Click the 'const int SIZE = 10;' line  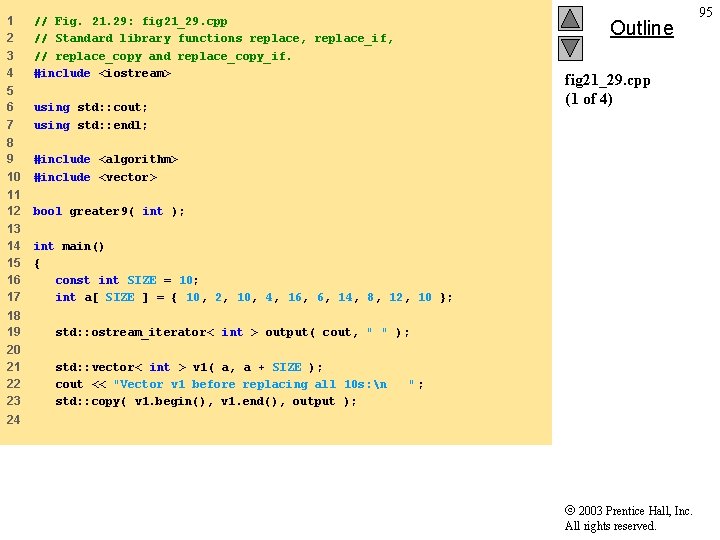tap(127, 280)
